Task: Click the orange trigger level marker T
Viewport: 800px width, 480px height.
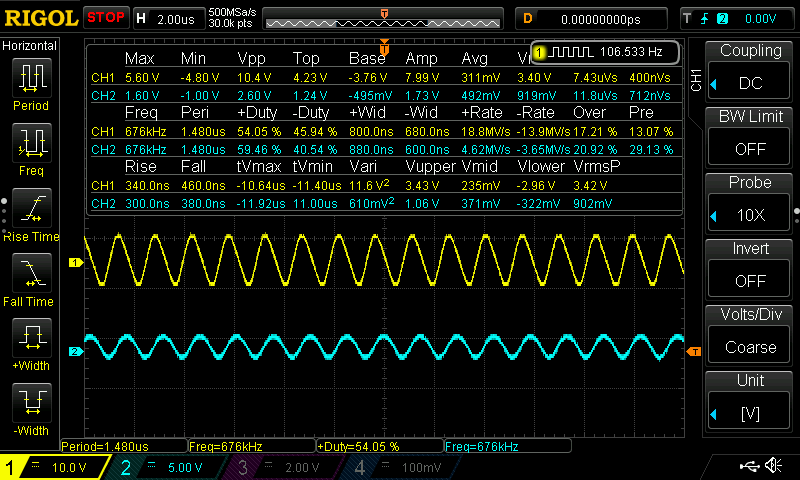Action: 693,351
